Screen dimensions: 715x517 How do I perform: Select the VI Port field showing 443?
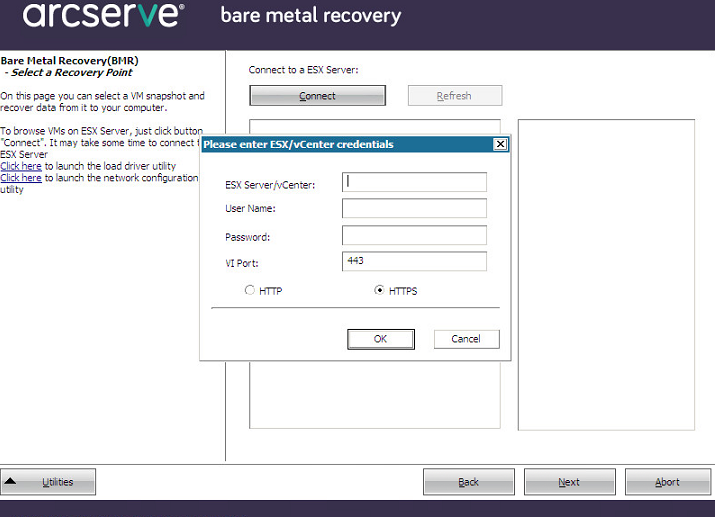(x=414, y=261)
